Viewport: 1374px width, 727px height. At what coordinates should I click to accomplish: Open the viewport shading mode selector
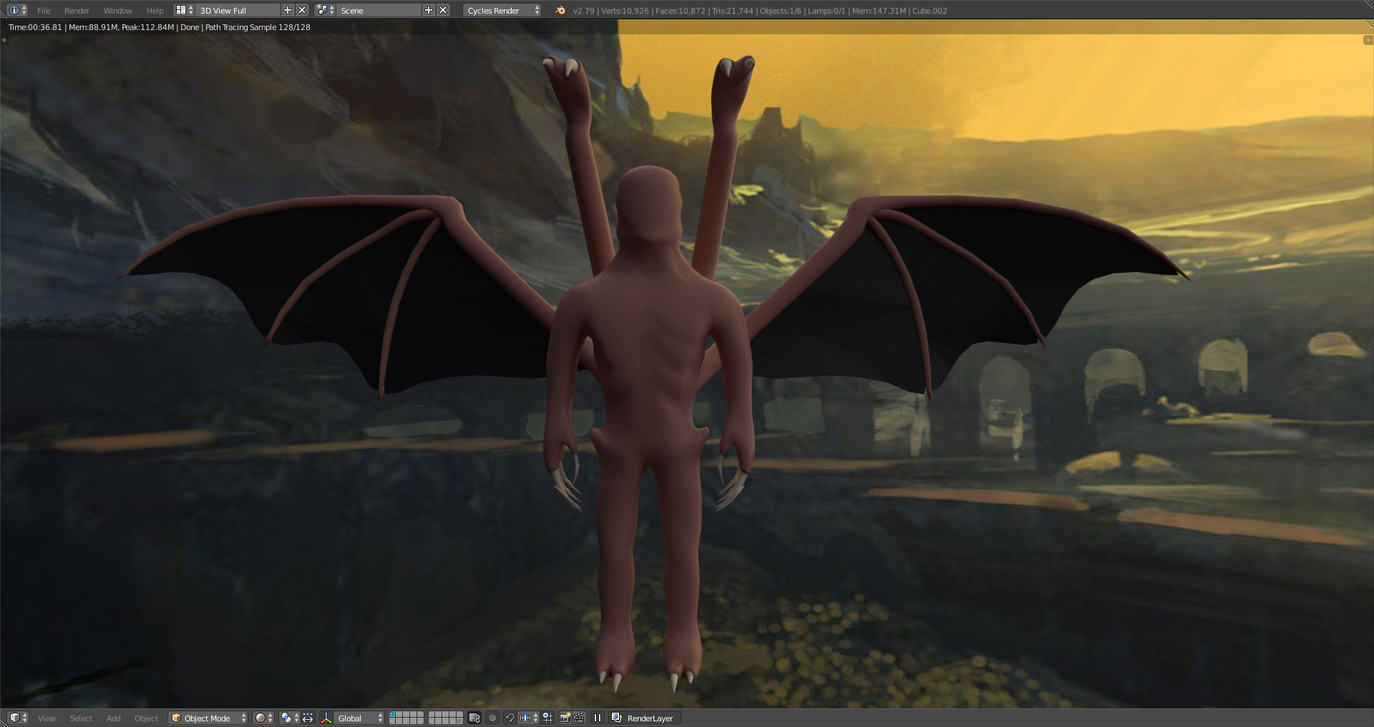264,718
